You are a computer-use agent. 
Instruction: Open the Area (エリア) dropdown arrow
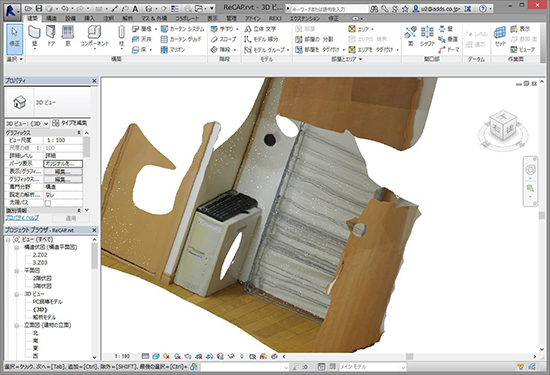[372, 29]
